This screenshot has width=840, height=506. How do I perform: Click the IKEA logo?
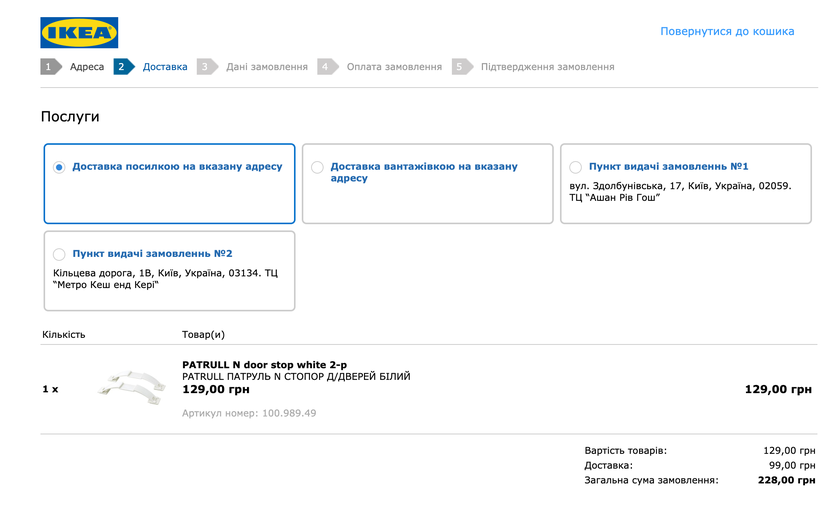tap(79, 32)
